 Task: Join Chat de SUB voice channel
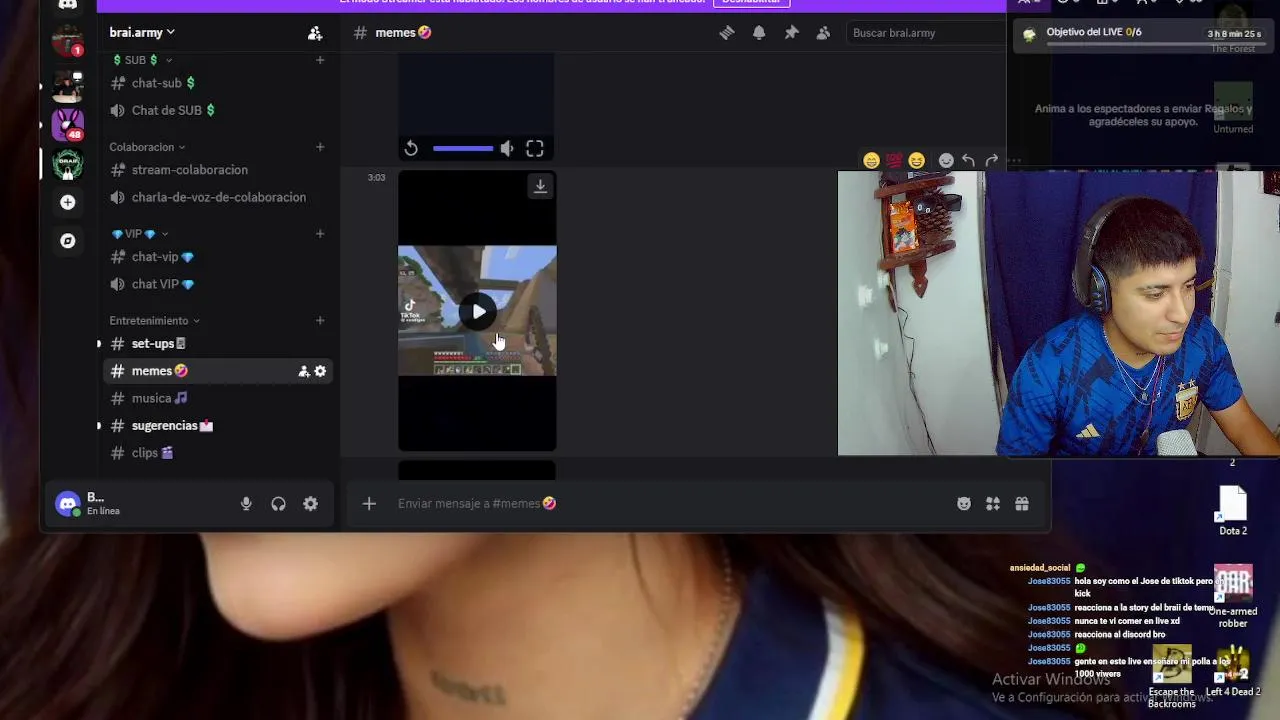(219, 110)
